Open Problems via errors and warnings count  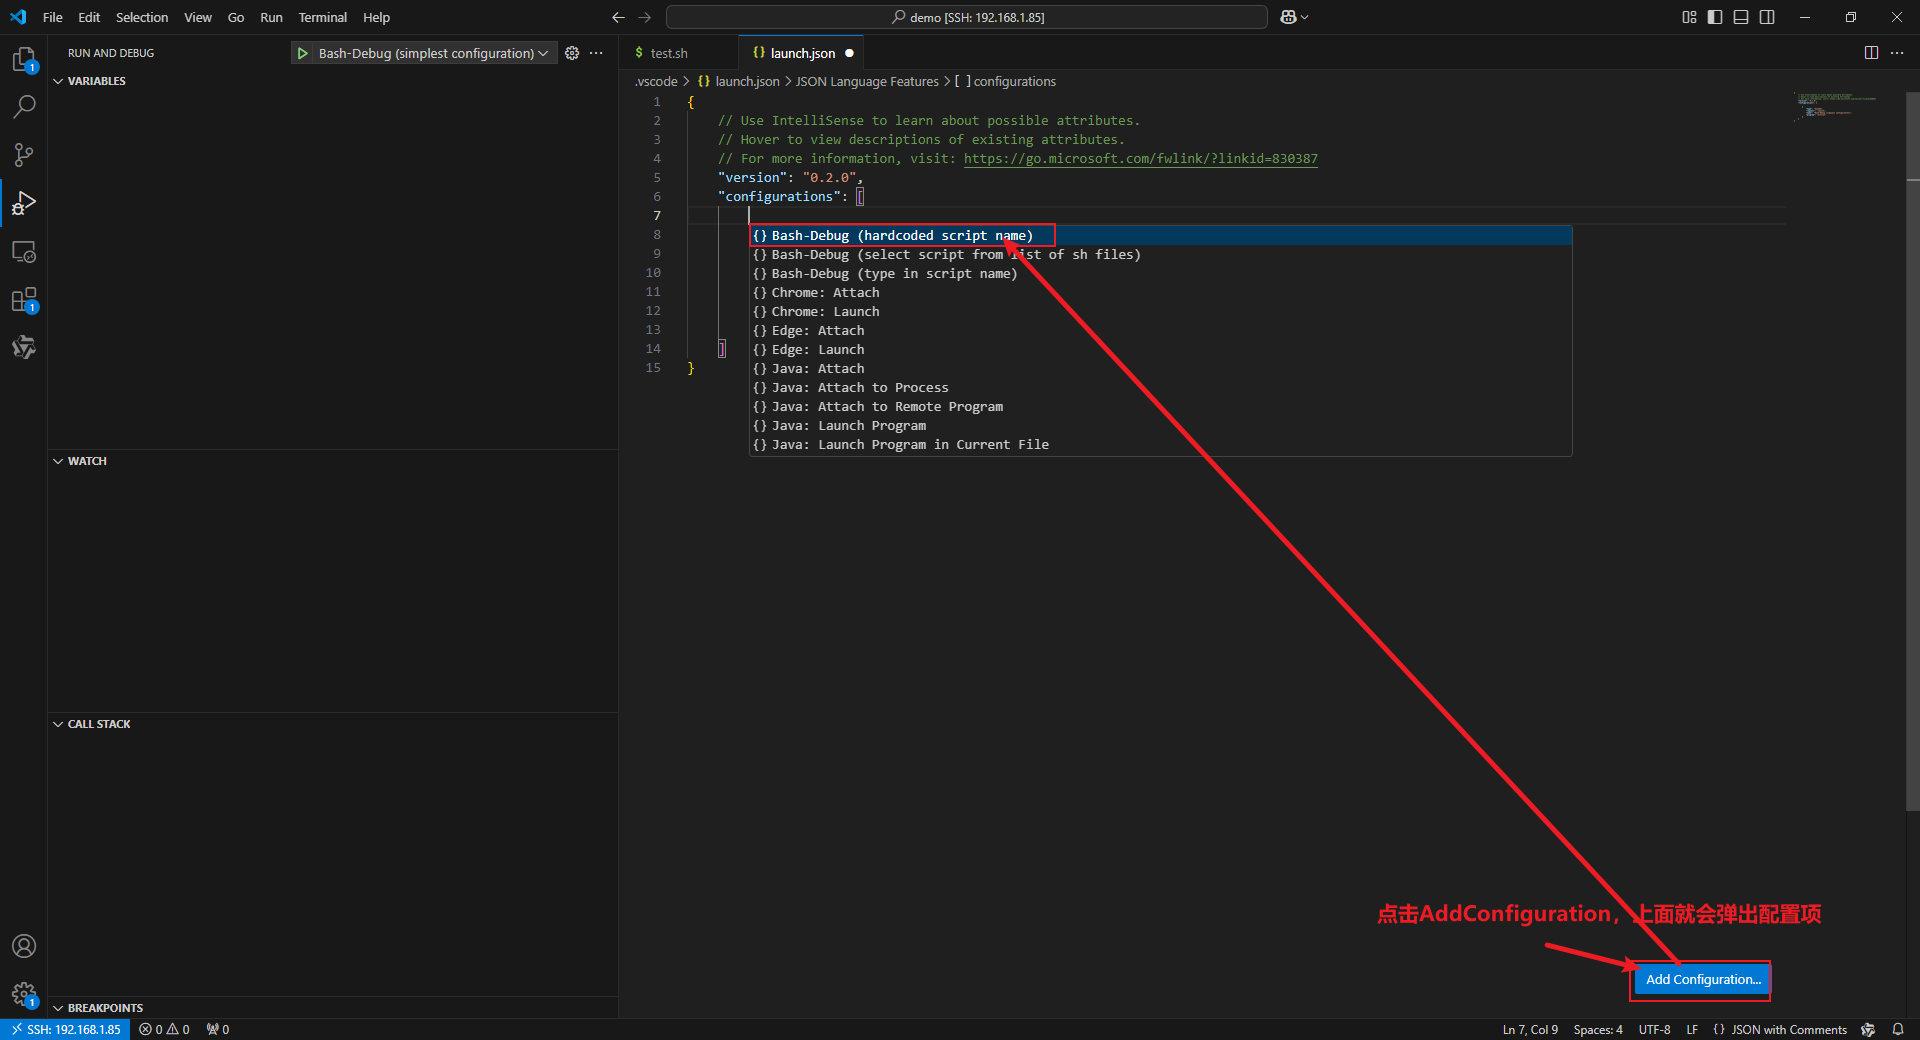[x=164, y=1029]
